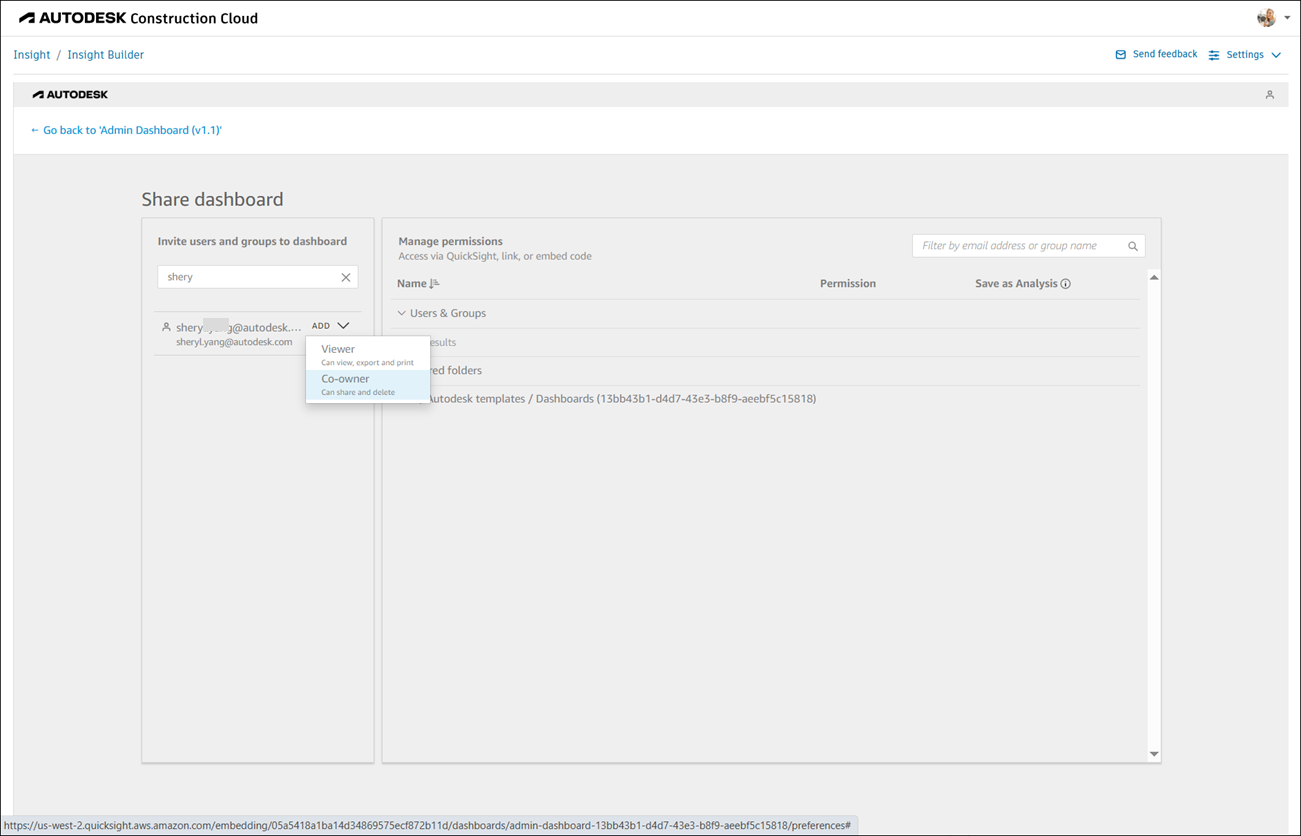Click the Share dashboard title
This screenshot has width=1301, height=836.
point(212,199)
